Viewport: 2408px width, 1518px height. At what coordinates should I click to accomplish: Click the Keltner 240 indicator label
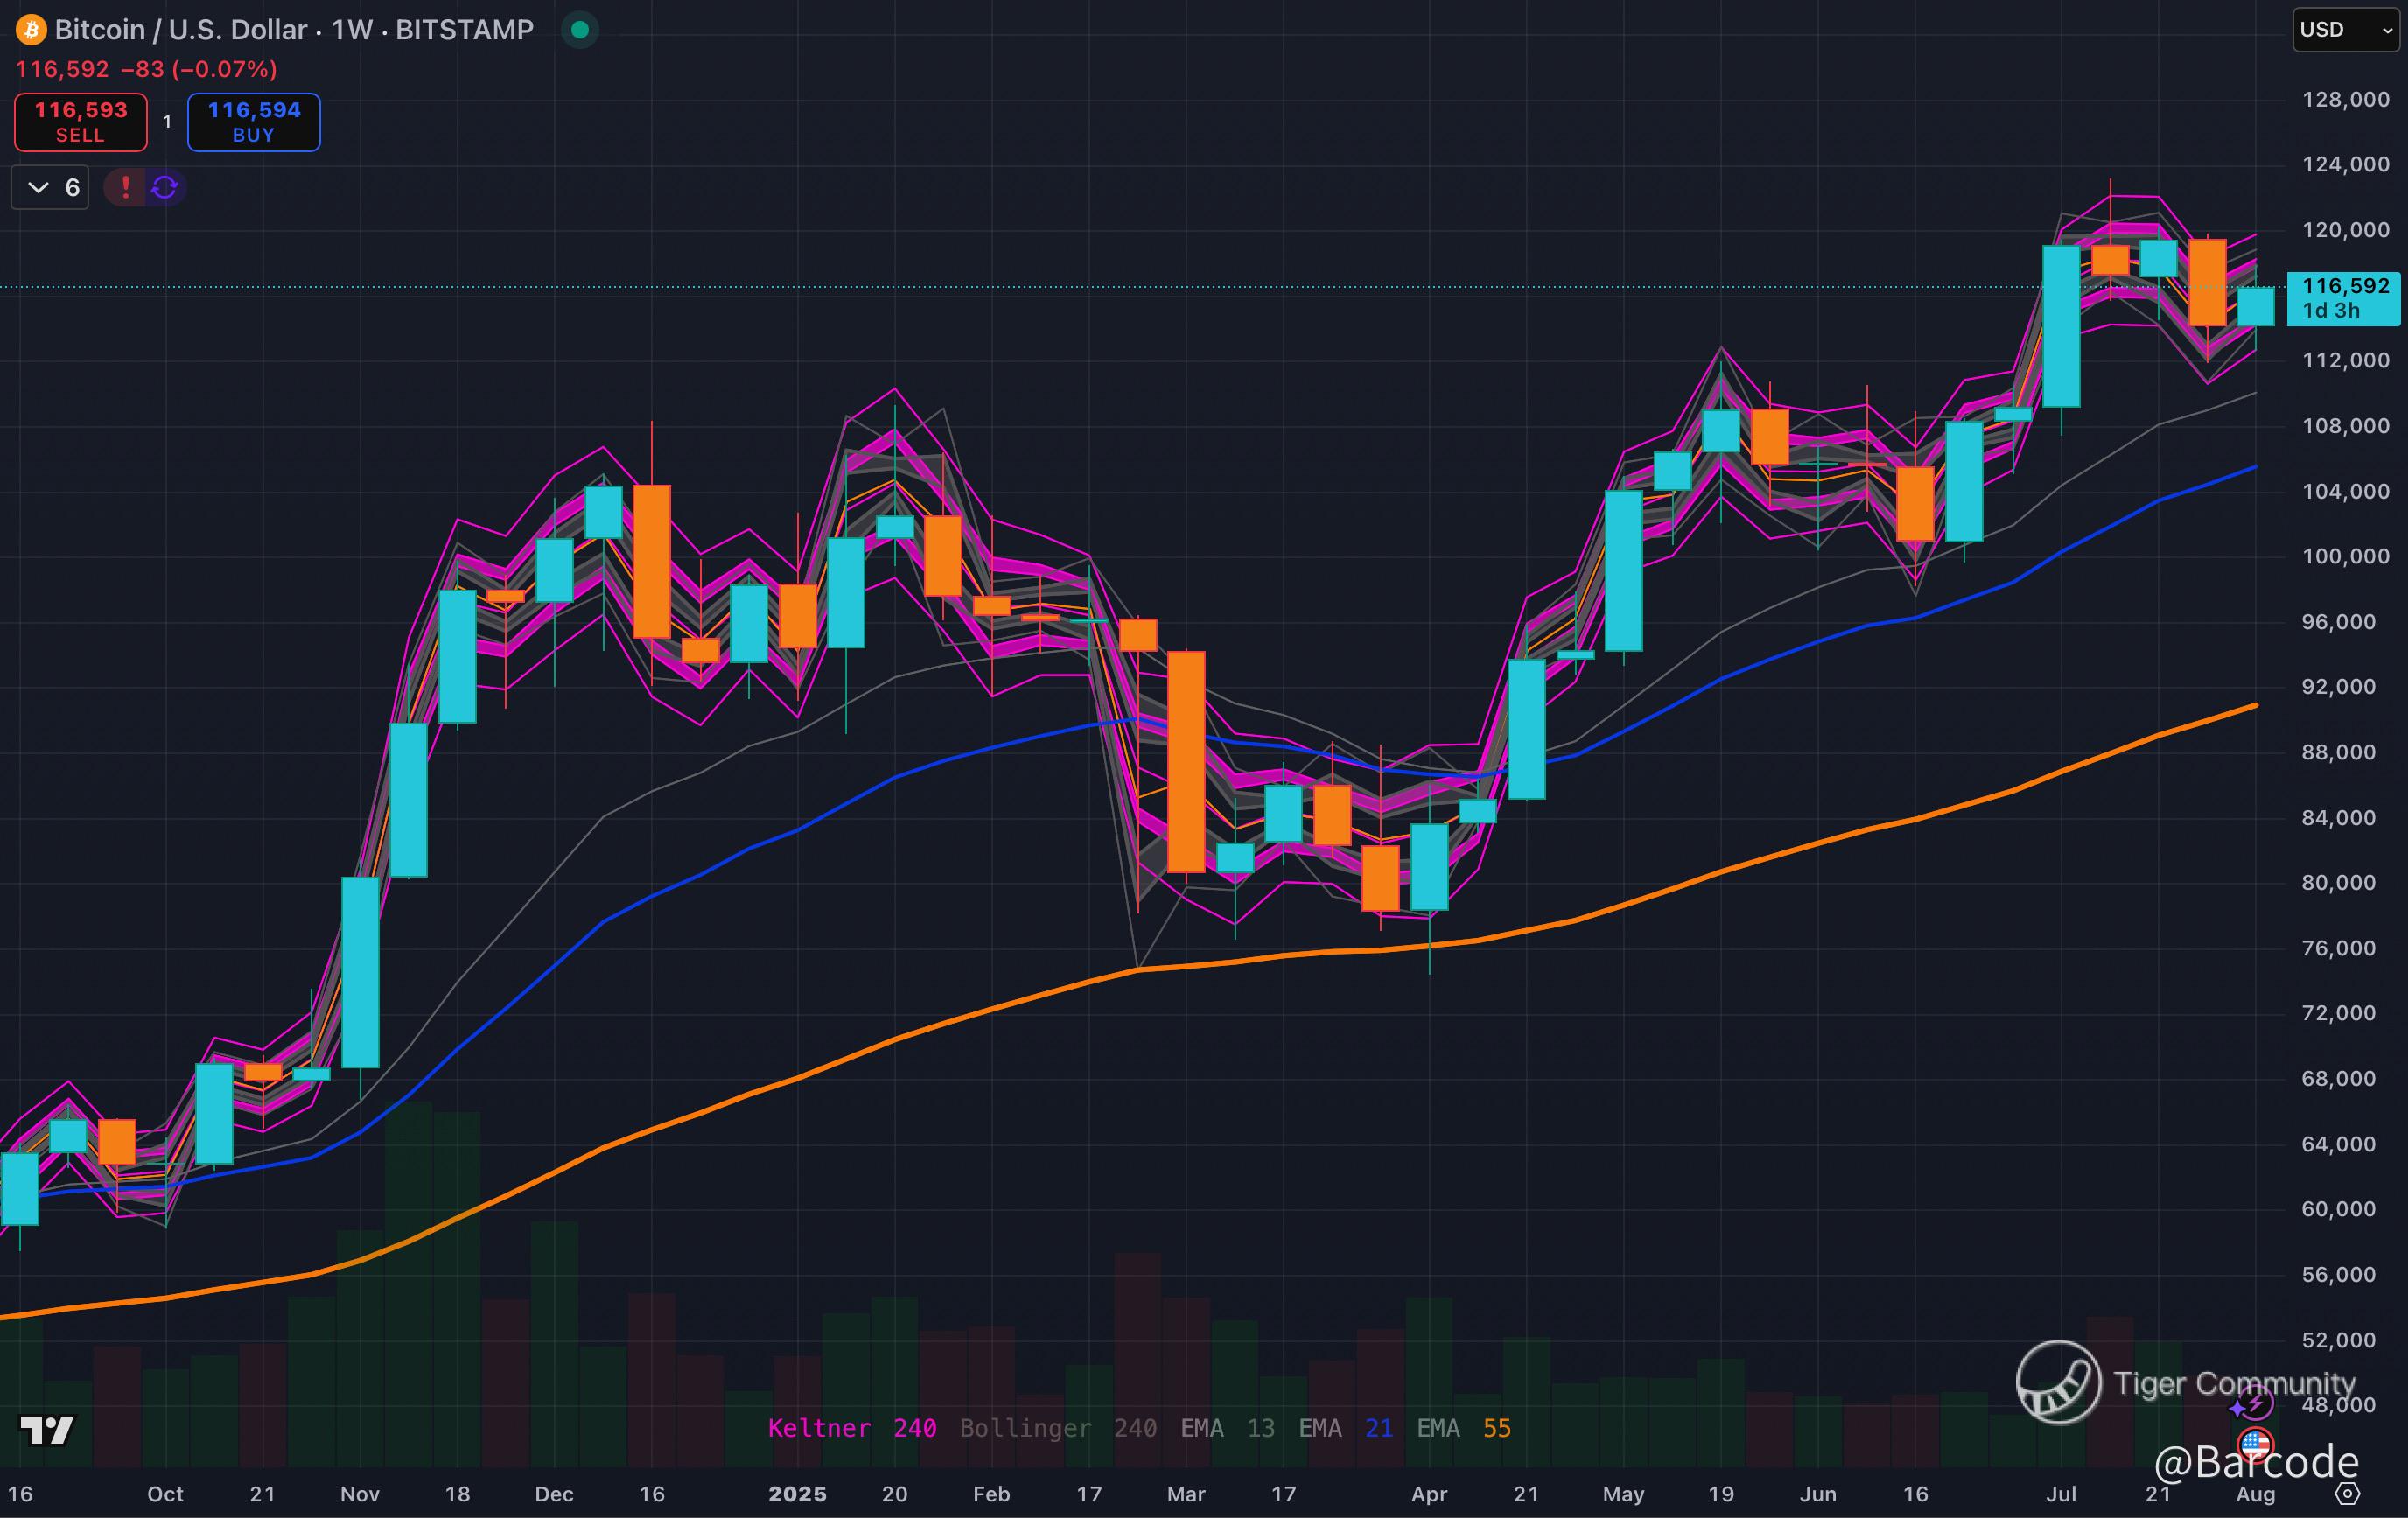click(851, 1428)
